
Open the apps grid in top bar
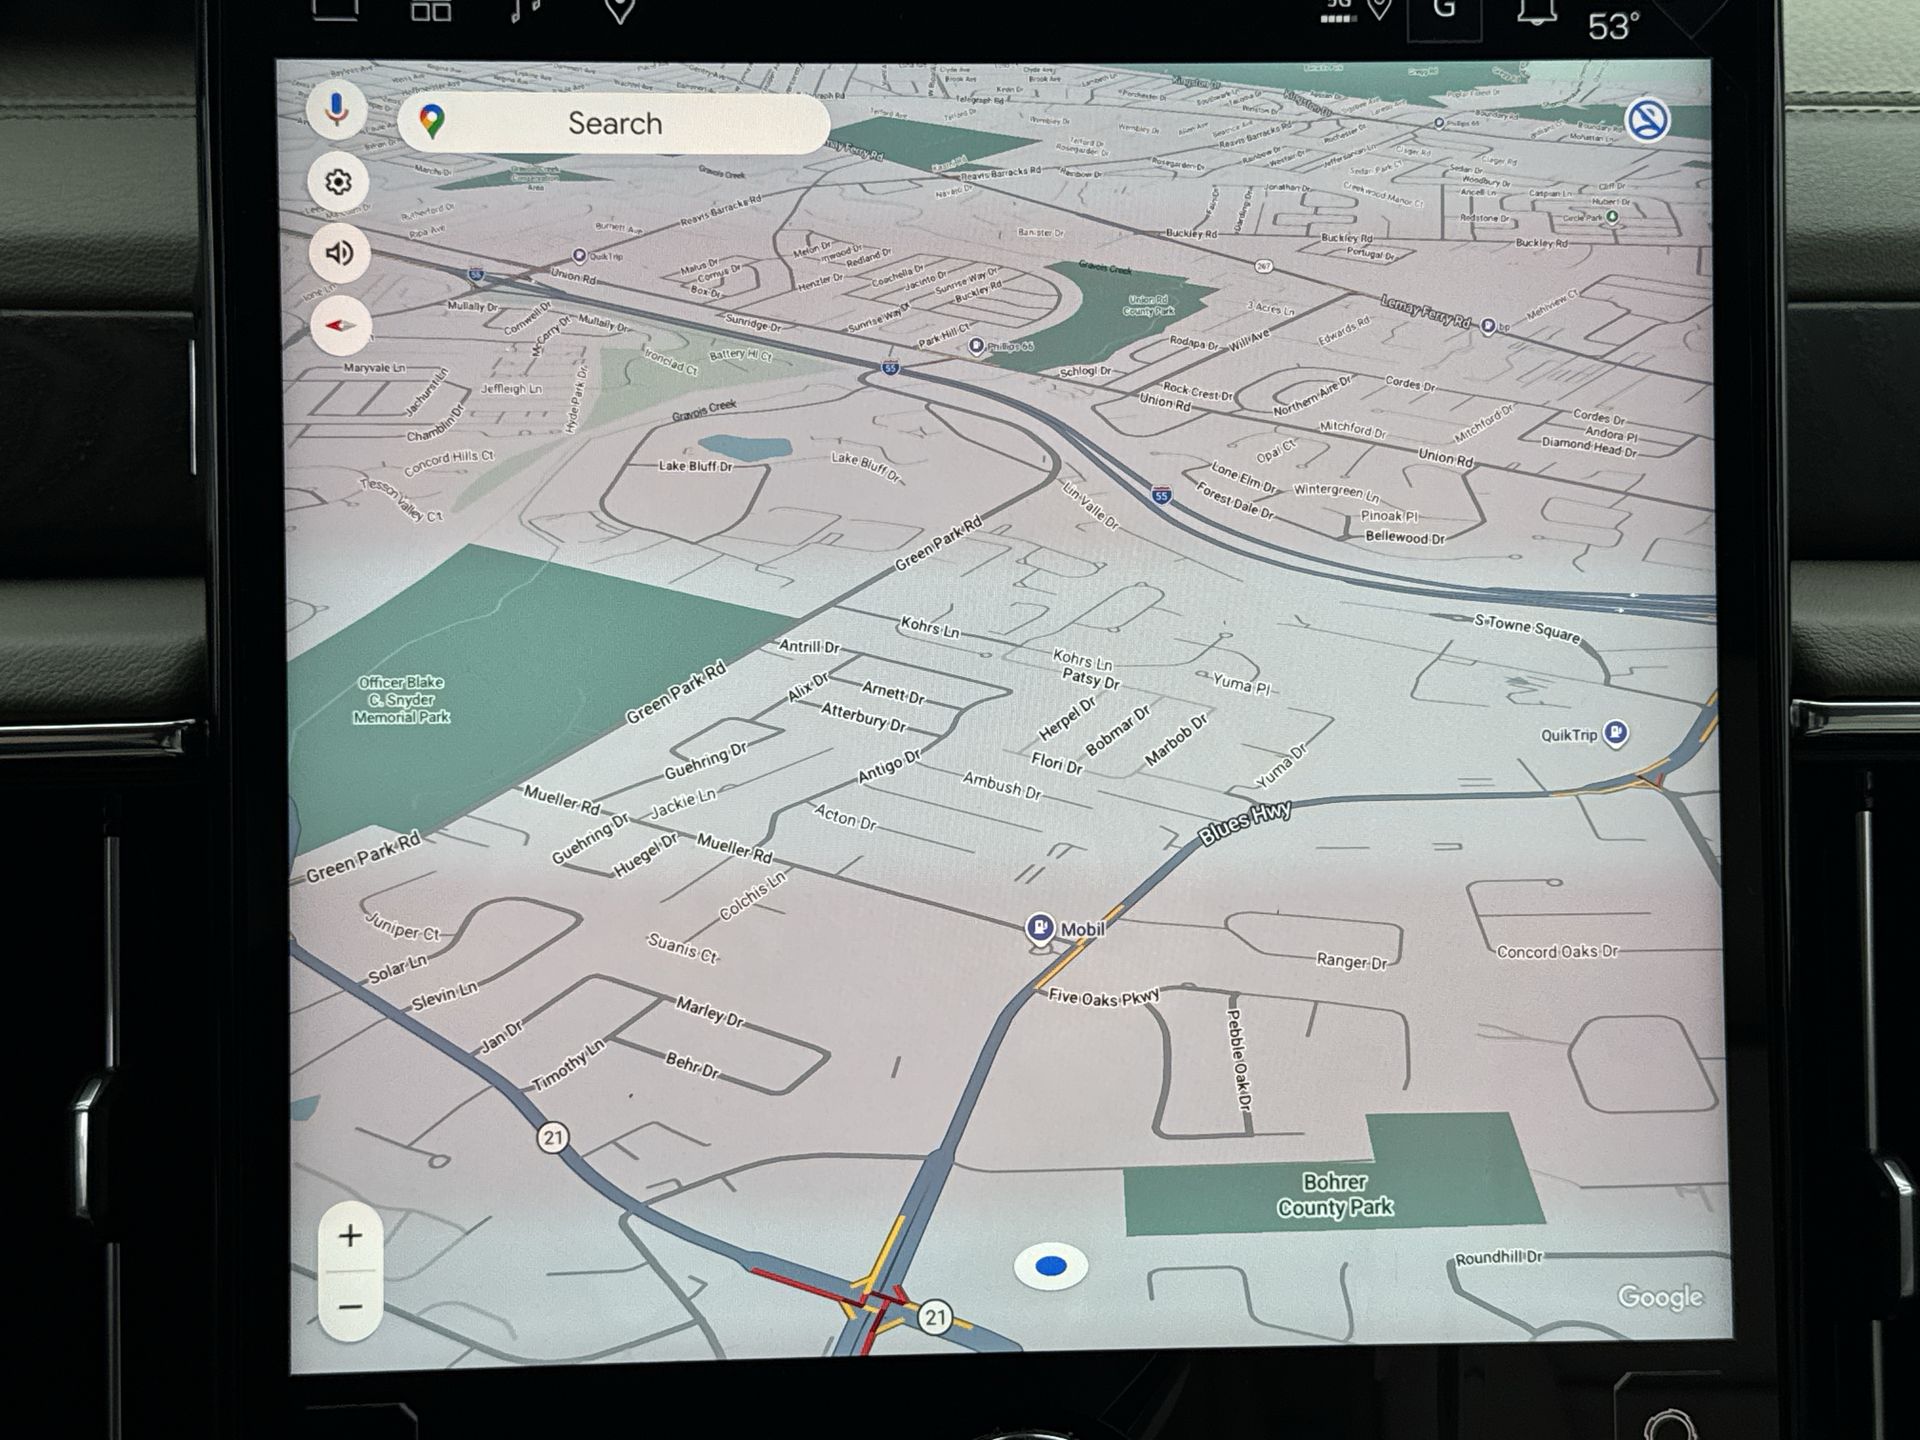431,10
